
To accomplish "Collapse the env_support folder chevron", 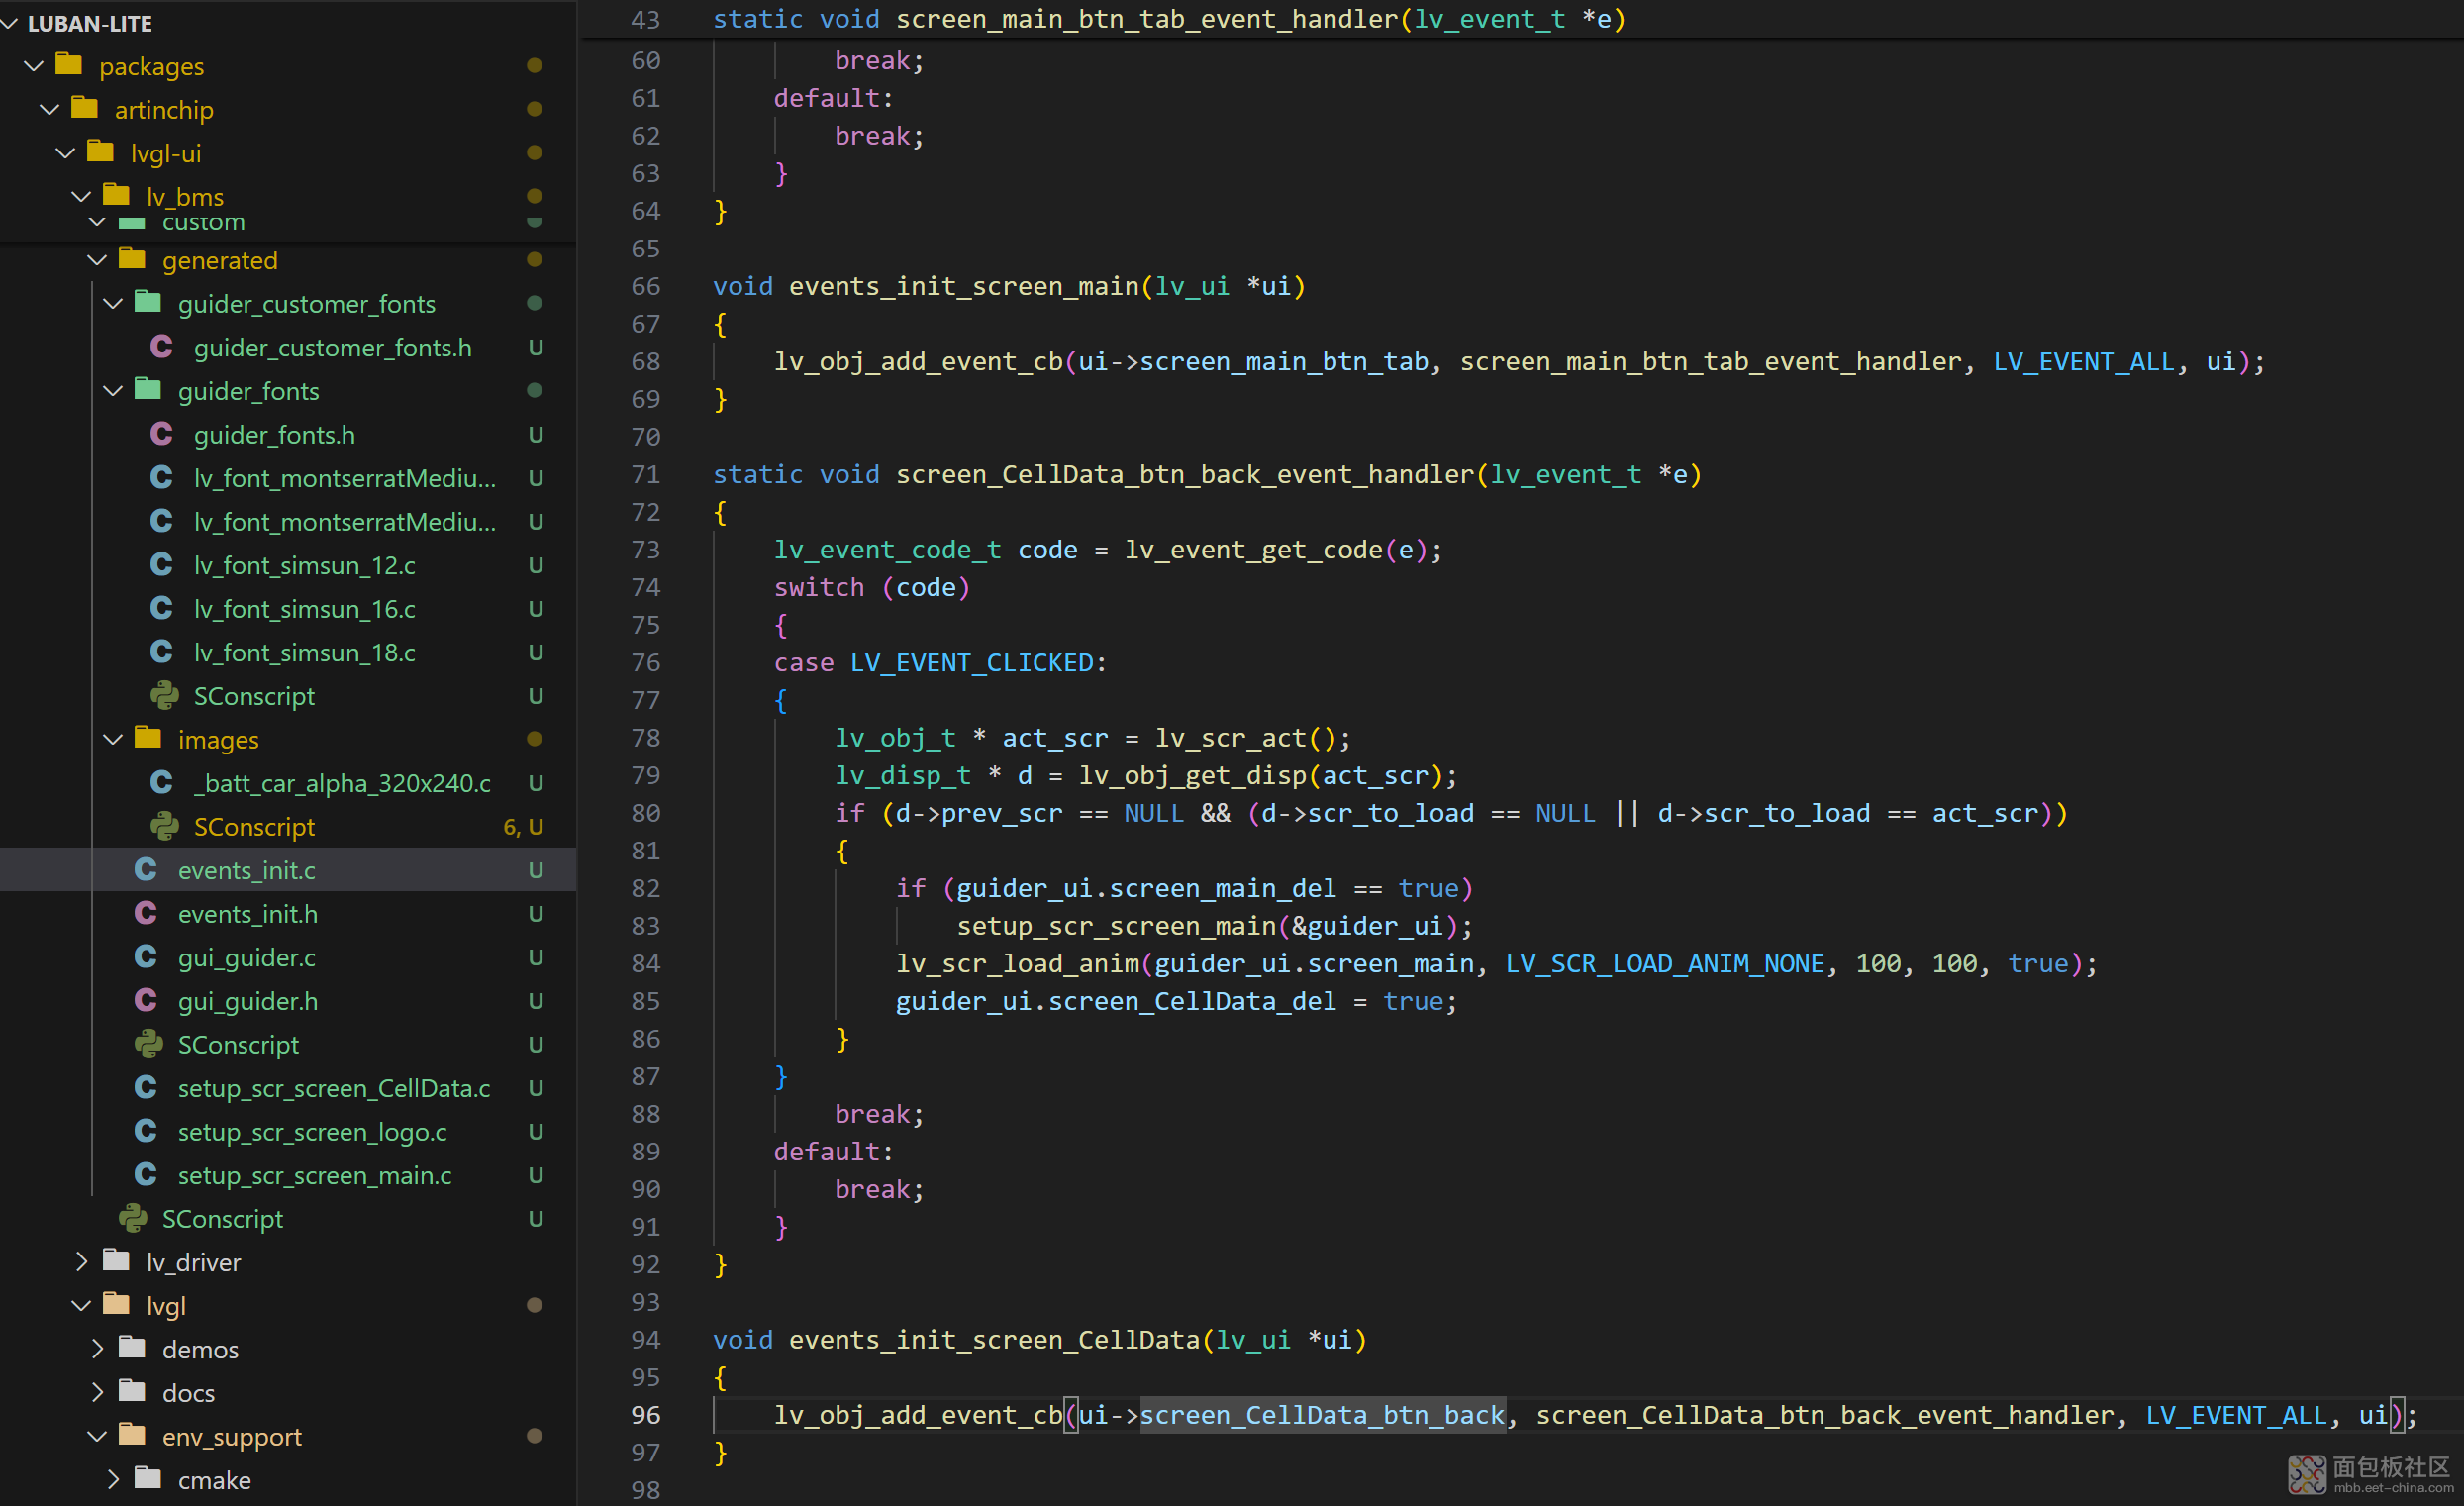I will pyautogui.click(x=97, y=1436).
